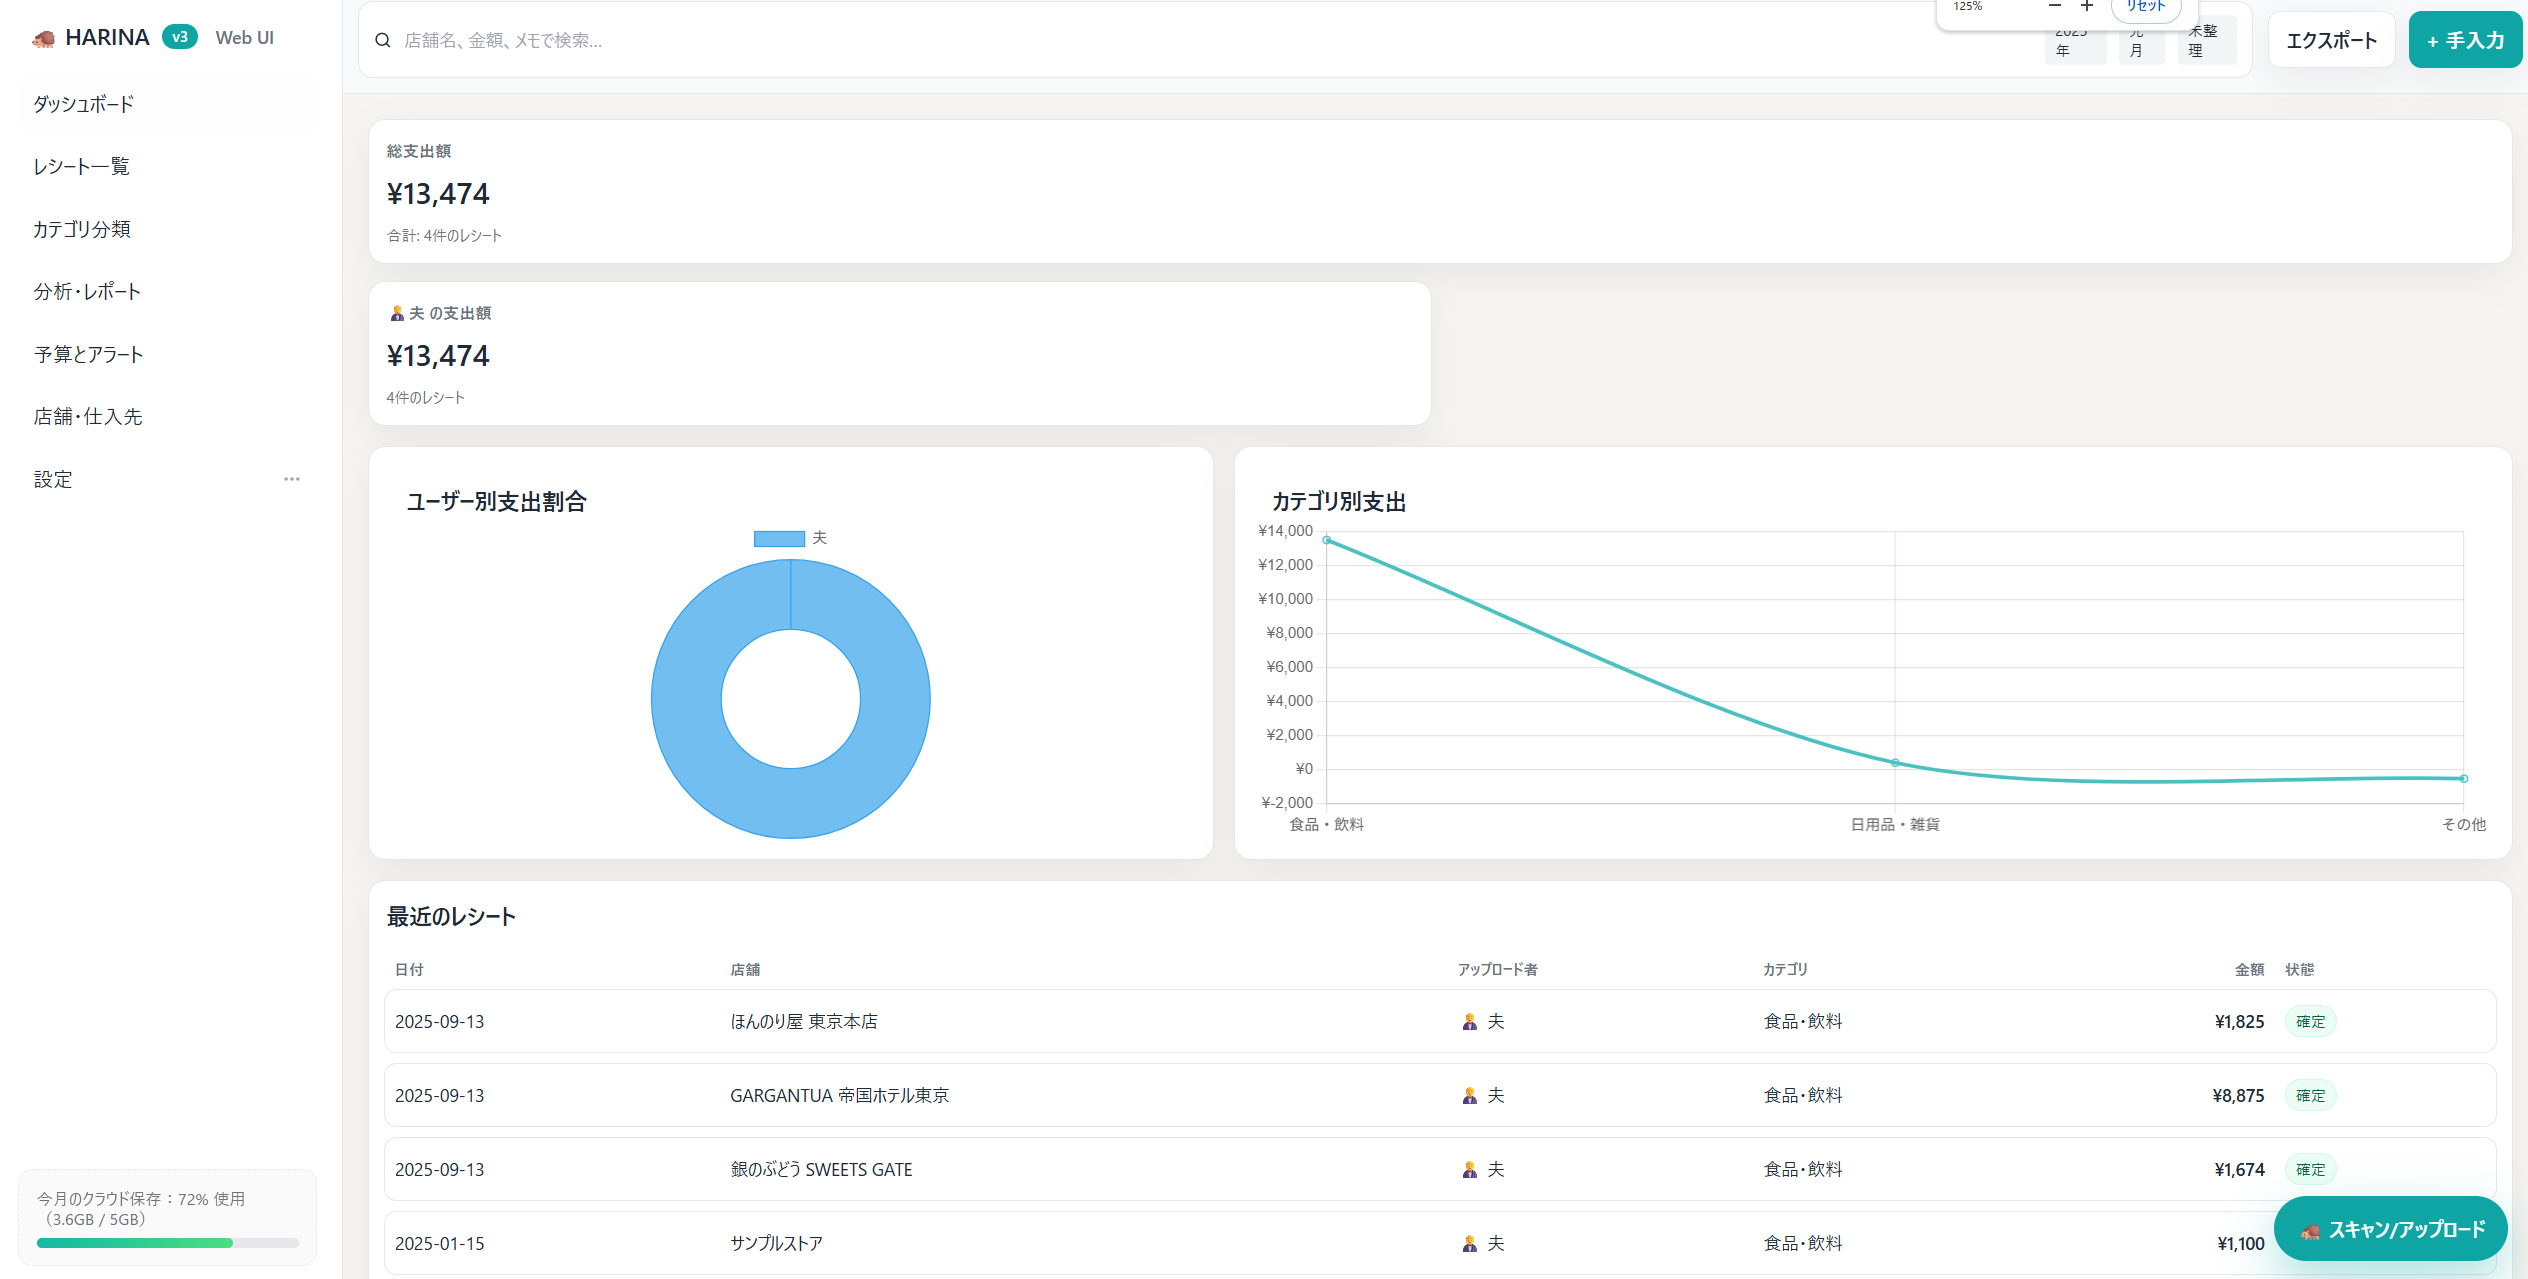Click the zoom in plus icon
This screenshot has width=2528, height=1279.
2087,7
